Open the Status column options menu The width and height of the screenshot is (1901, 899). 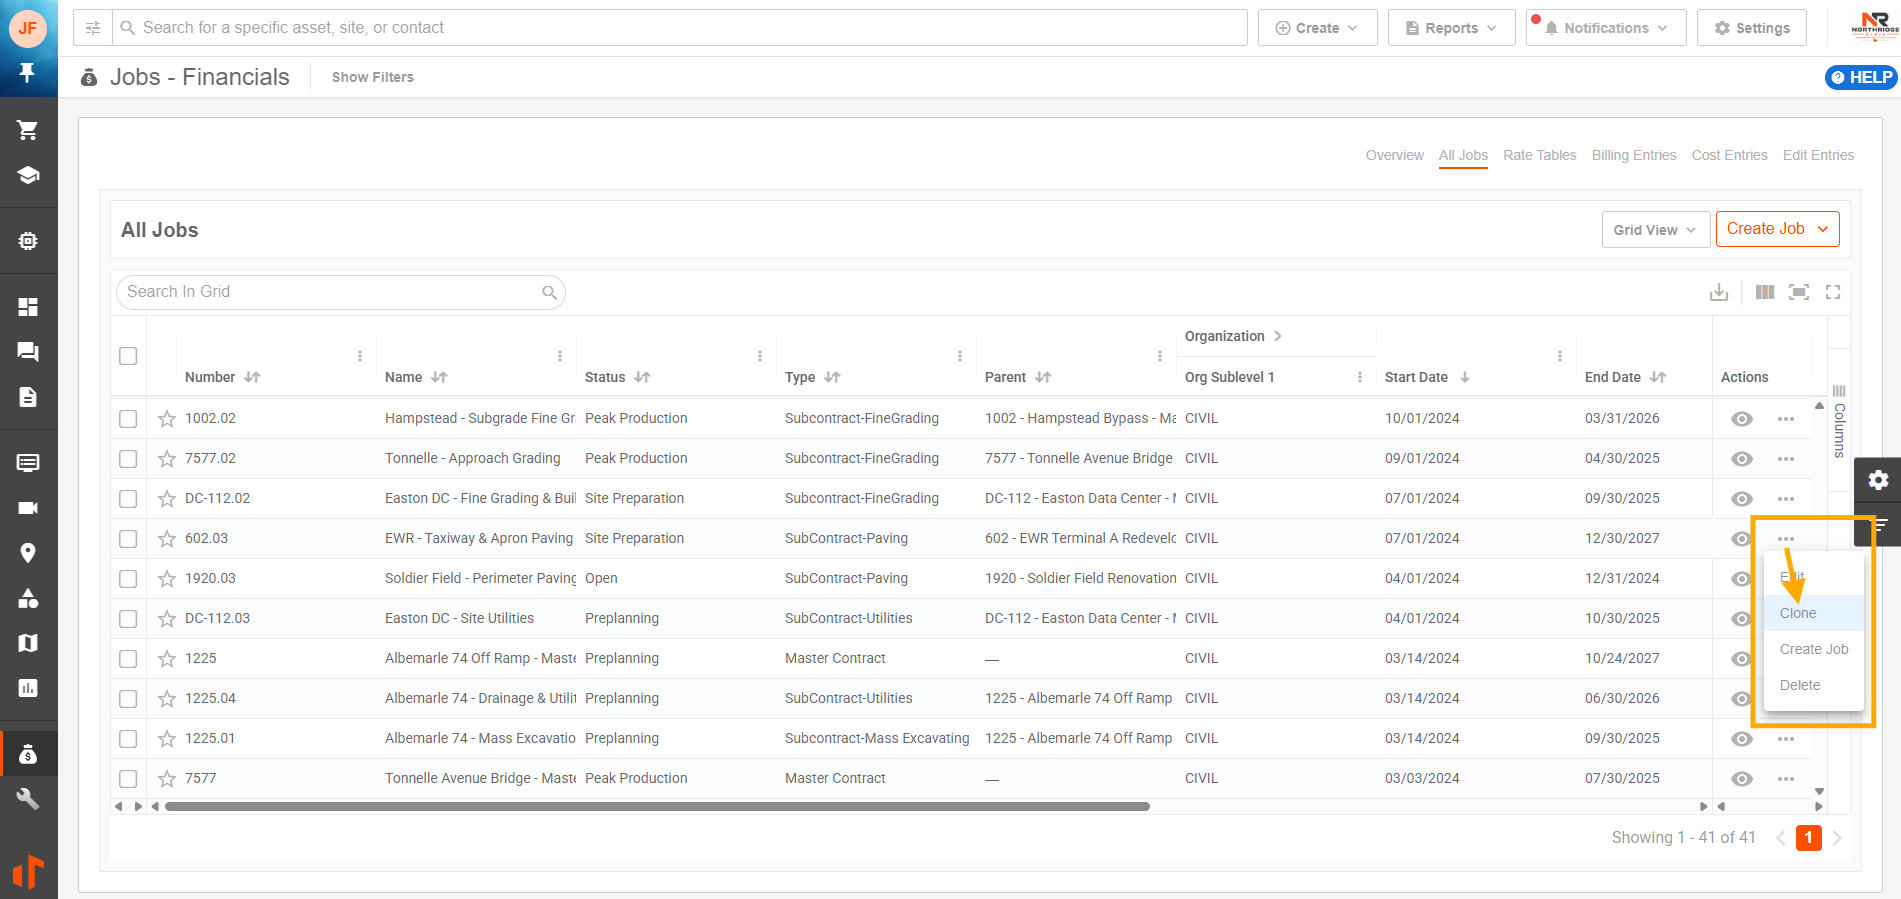[760, 356]
